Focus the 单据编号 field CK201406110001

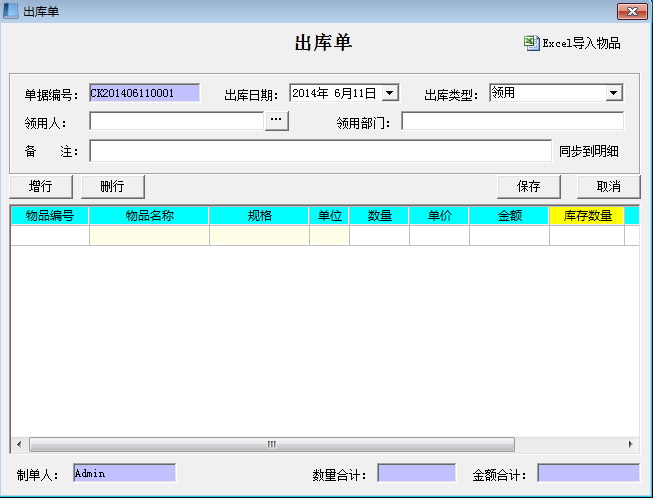click(145, 93)
